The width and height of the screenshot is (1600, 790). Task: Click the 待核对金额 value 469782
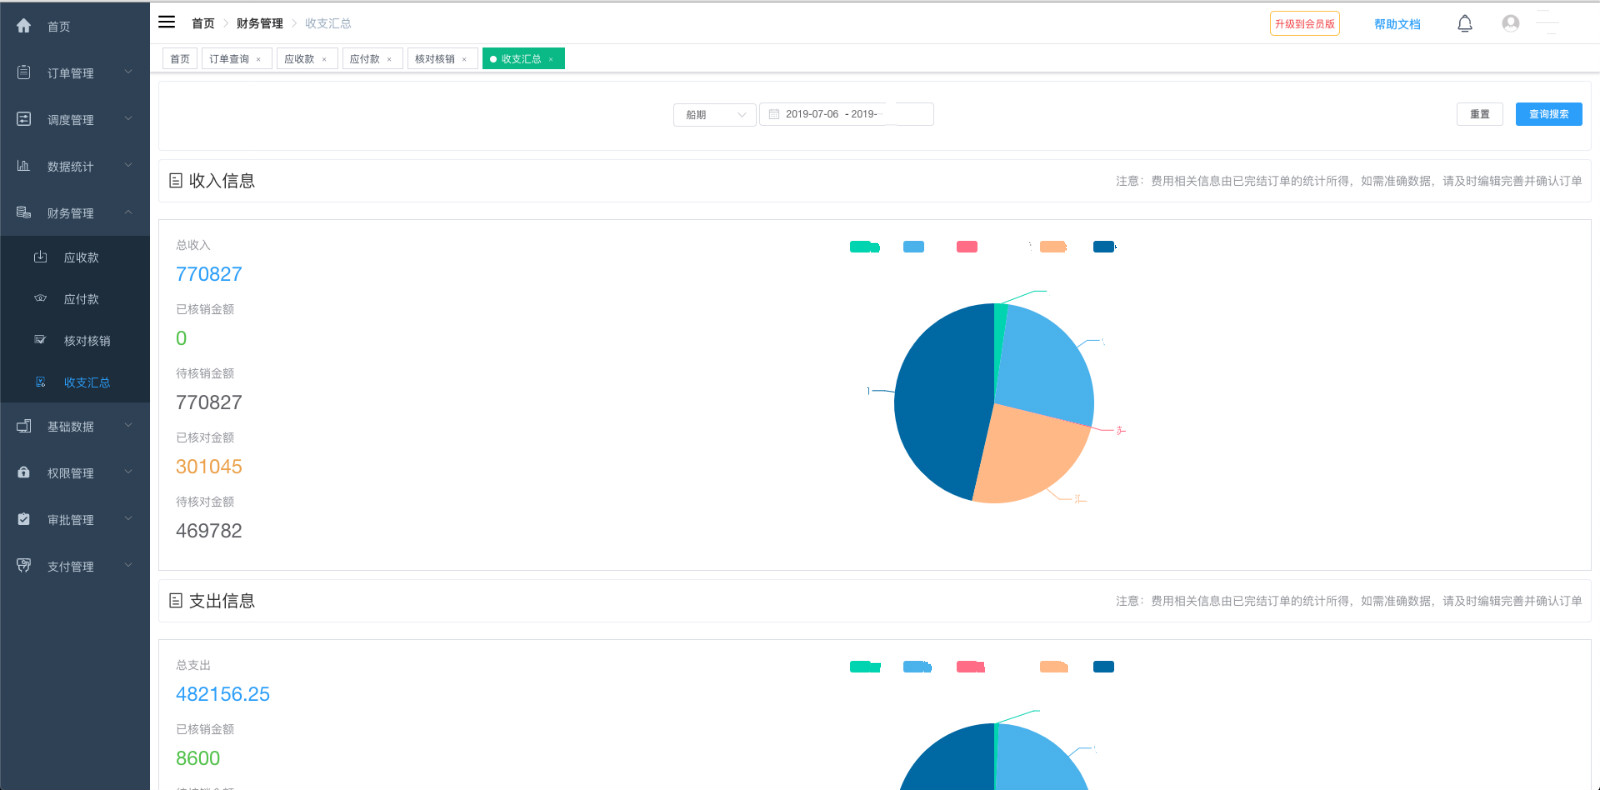point(209,530)
